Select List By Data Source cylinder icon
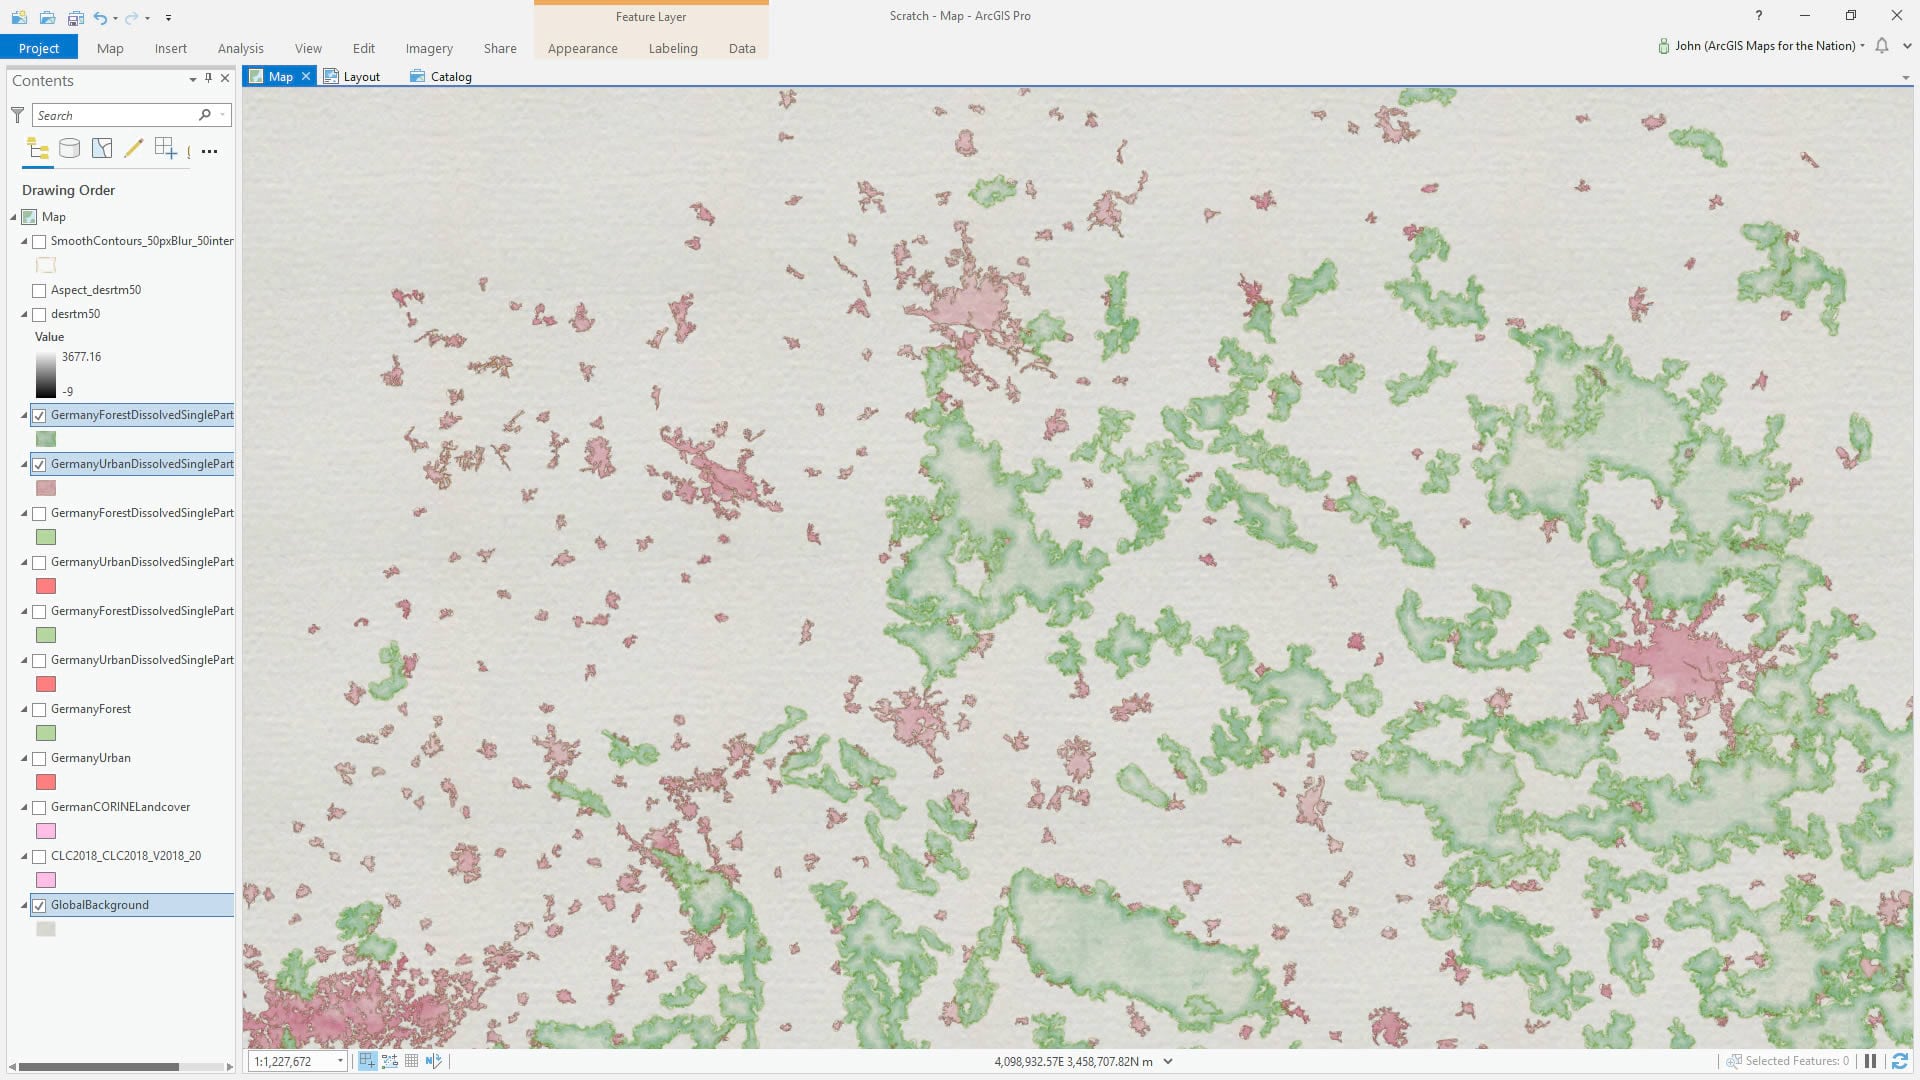 click(x=69, y=149)
